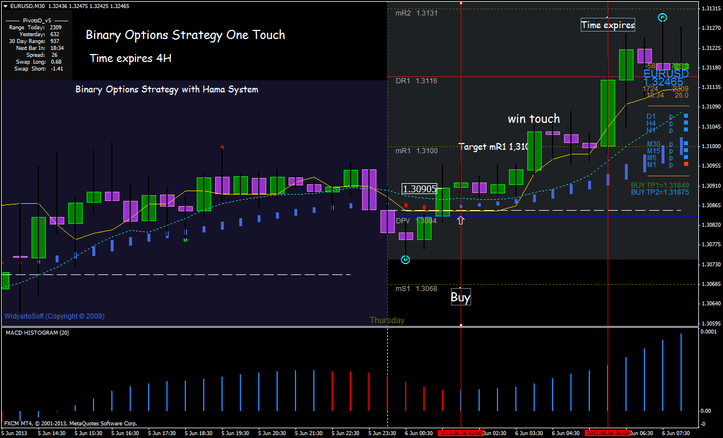Click the Thursday day separator label
The image size is (723, 438).
[387, 320]
